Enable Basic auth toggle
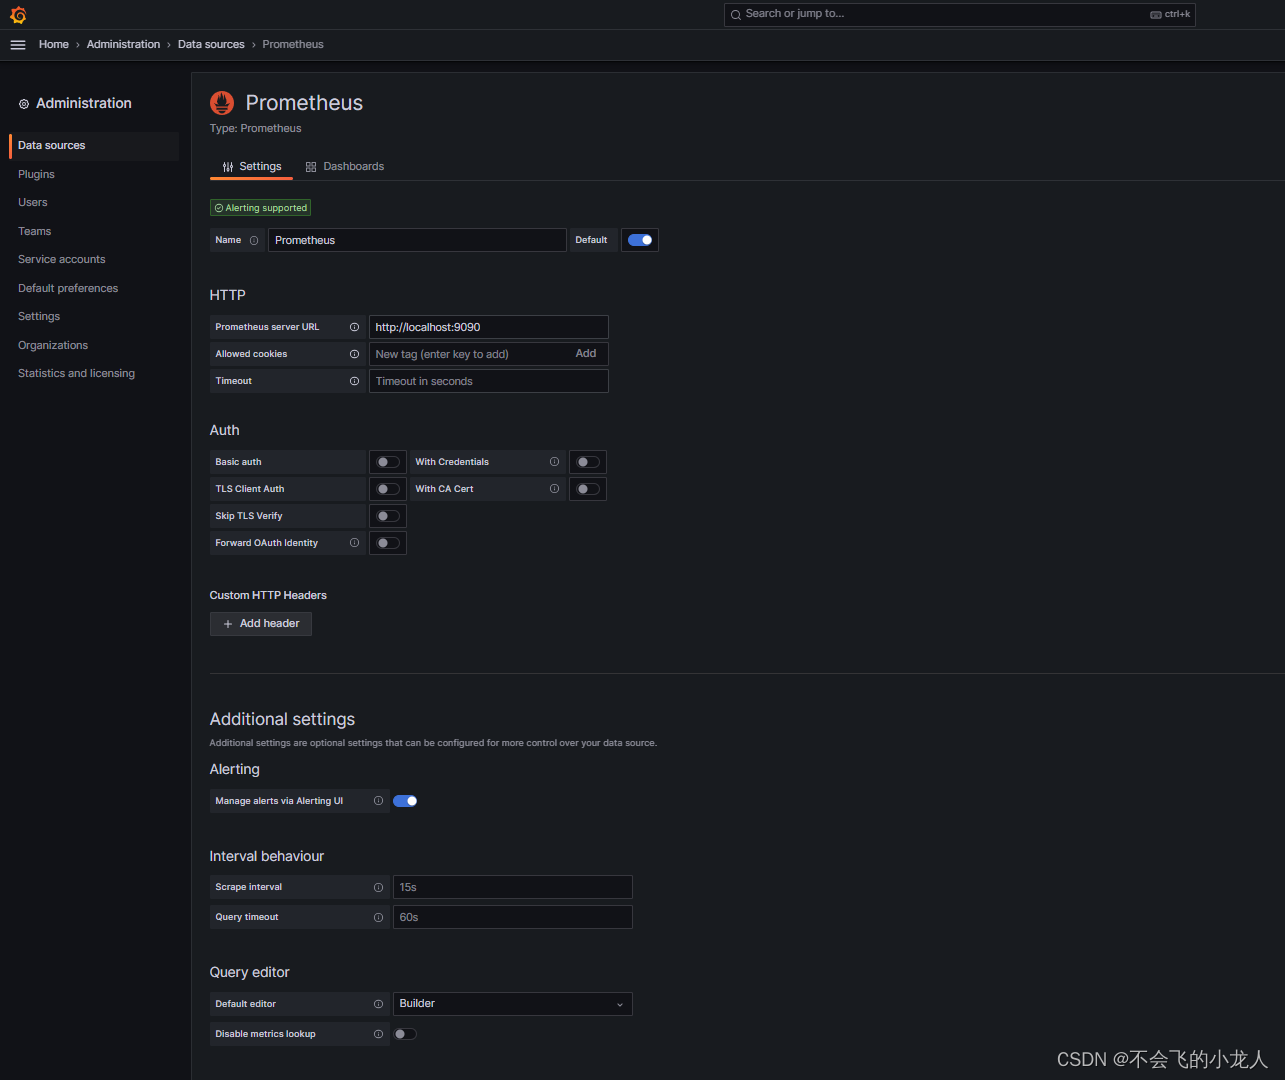The width and height of the screenshot is (1285, 1080). 388,462
